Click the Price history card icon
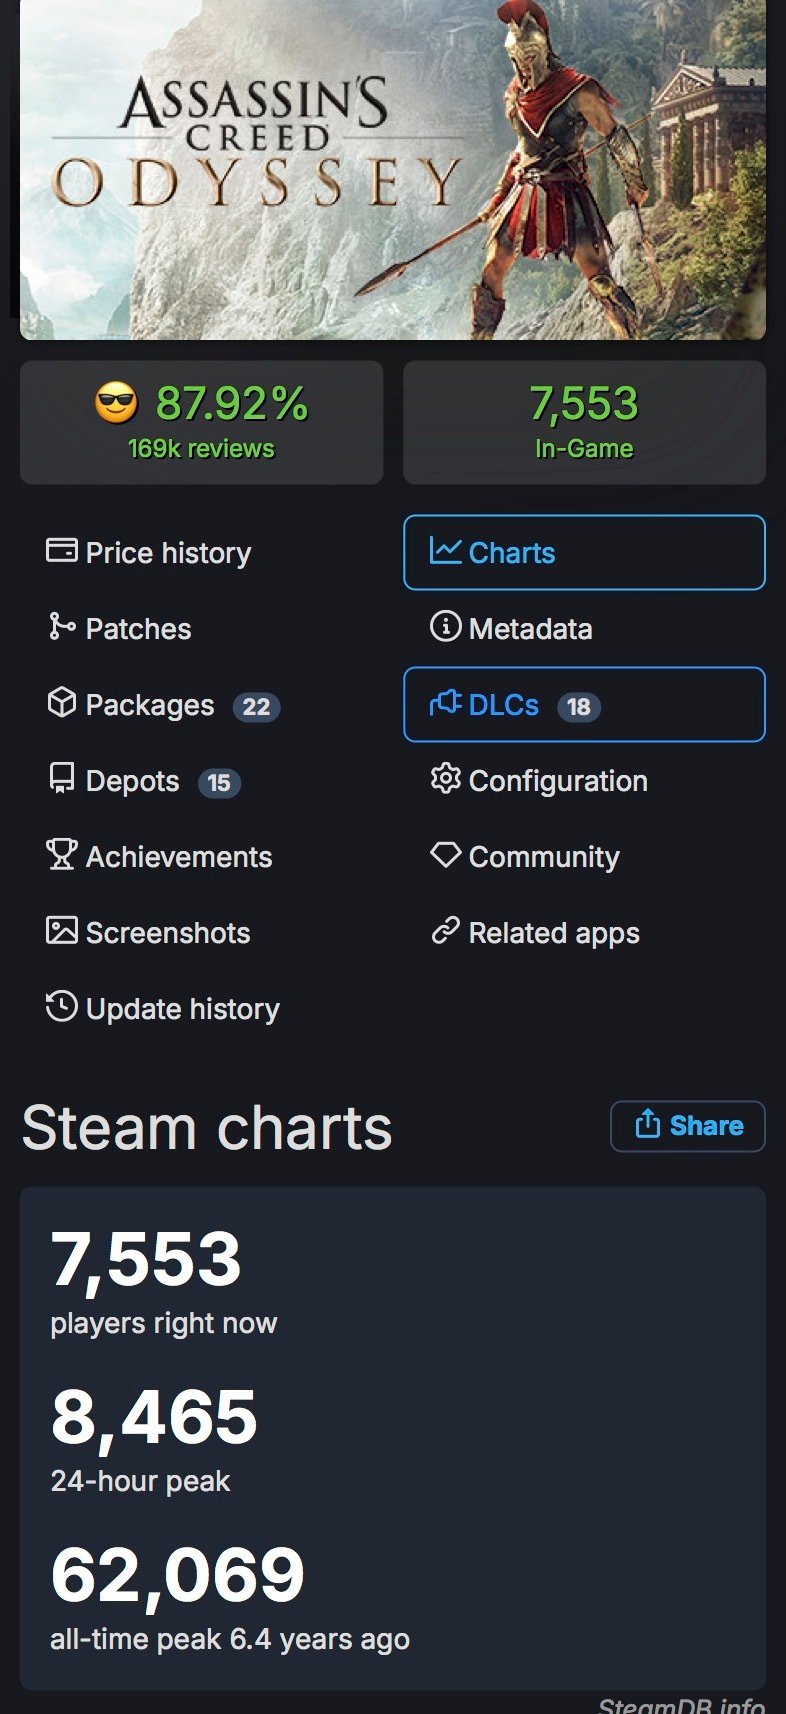Image resolution: width=786 pixels, height=1714 pixels. (62, 551)
